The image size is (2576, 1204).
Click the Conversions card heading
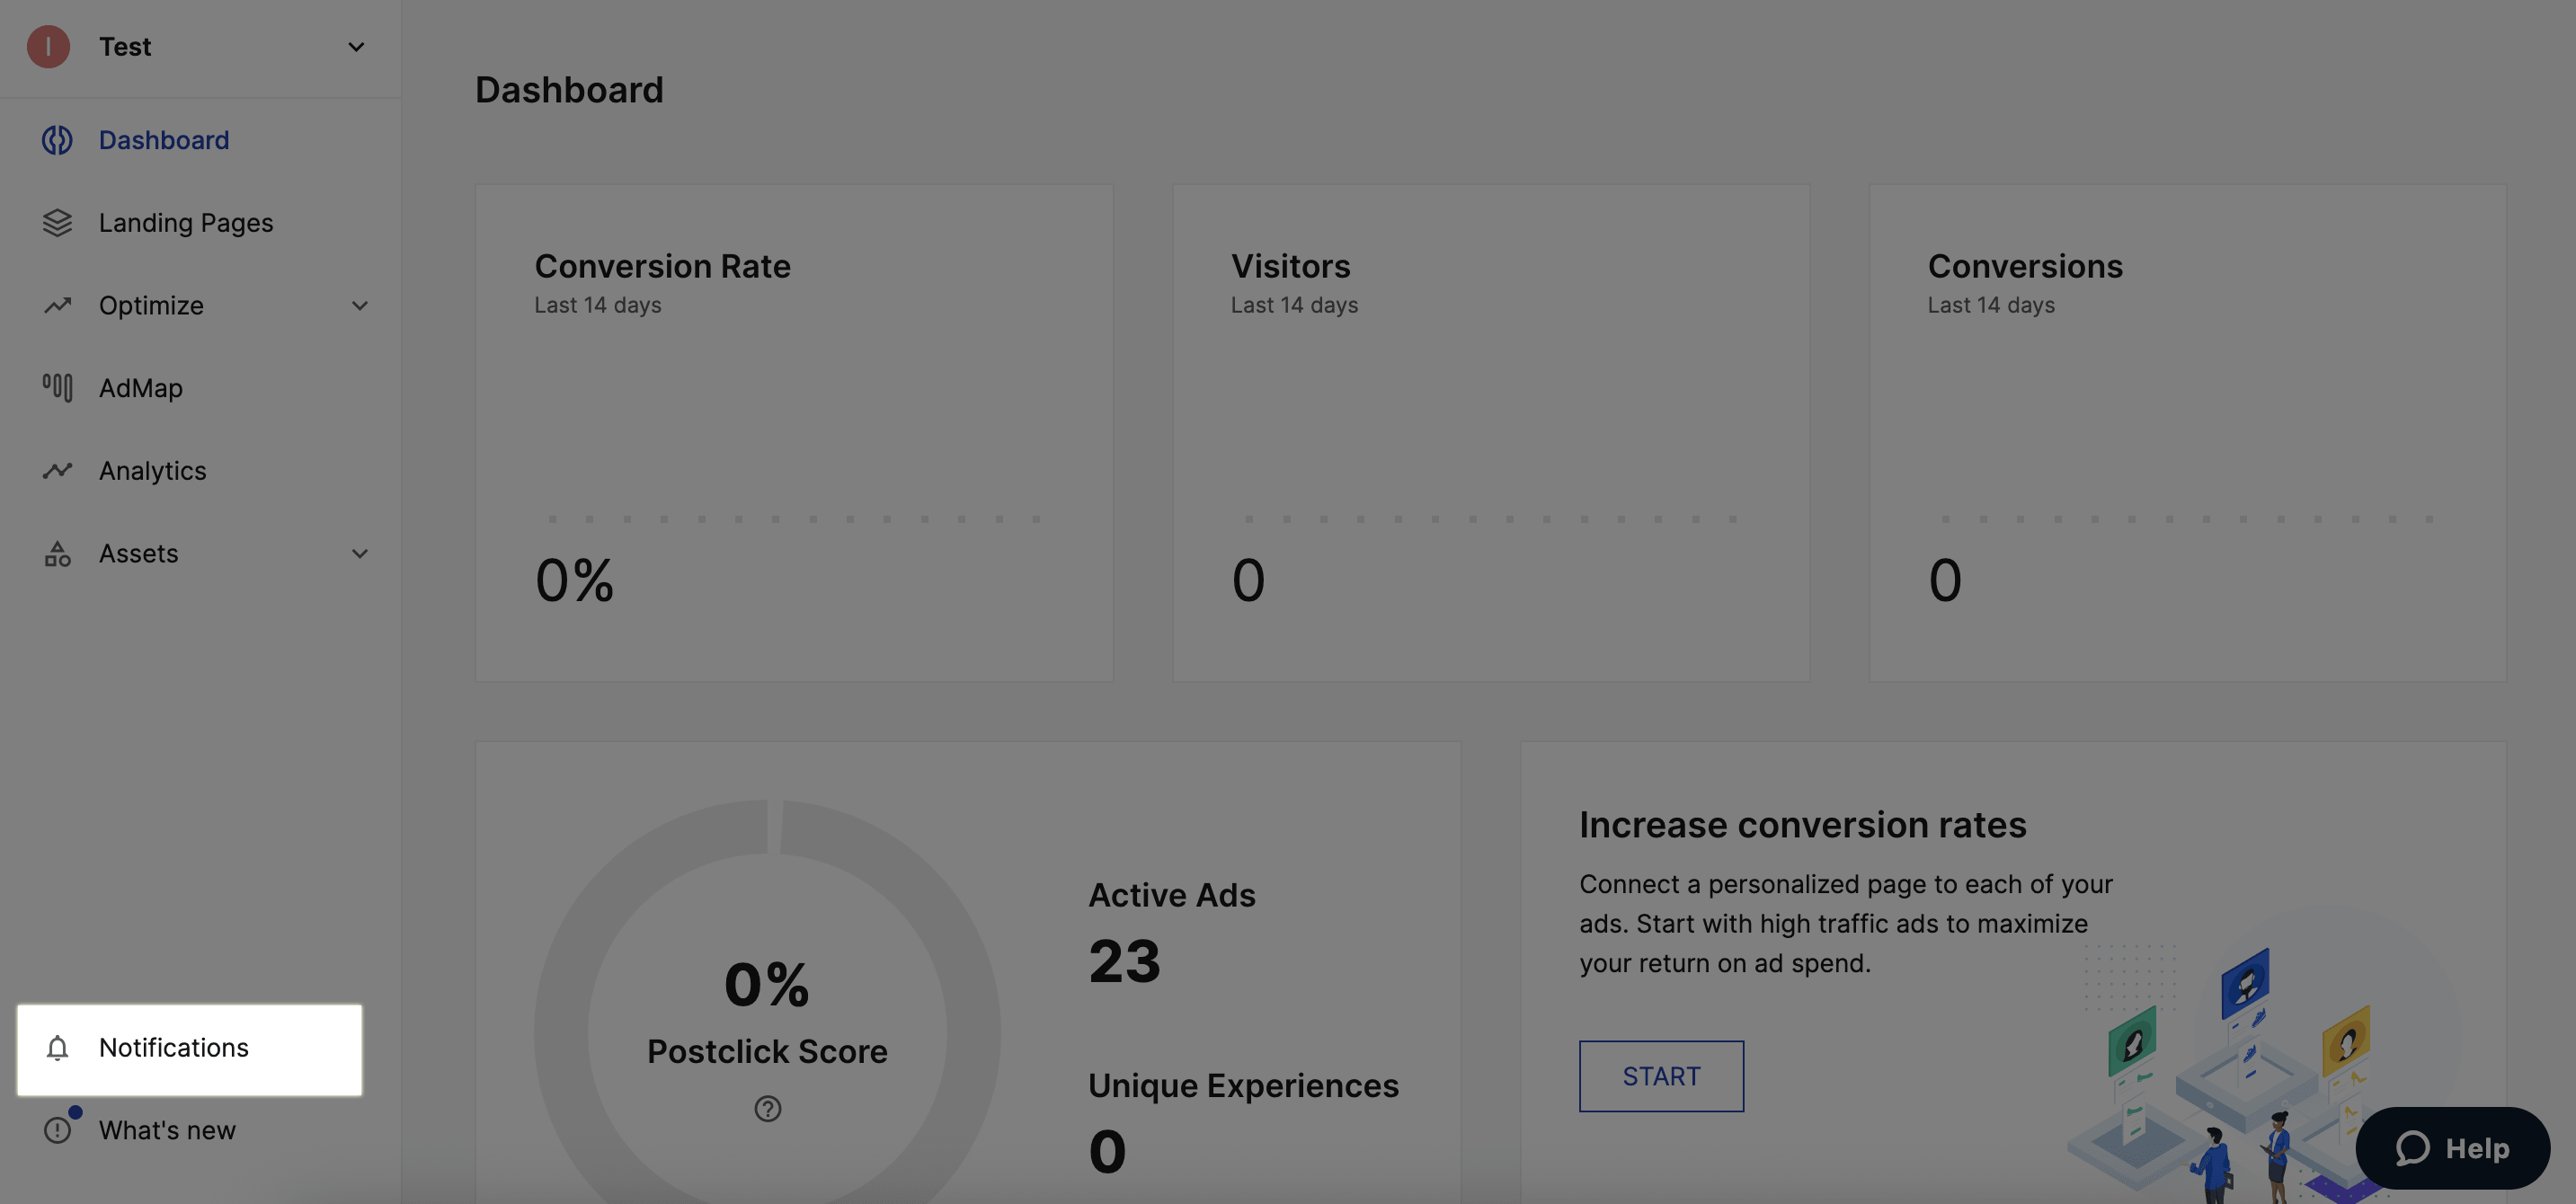click(2025, 266)
